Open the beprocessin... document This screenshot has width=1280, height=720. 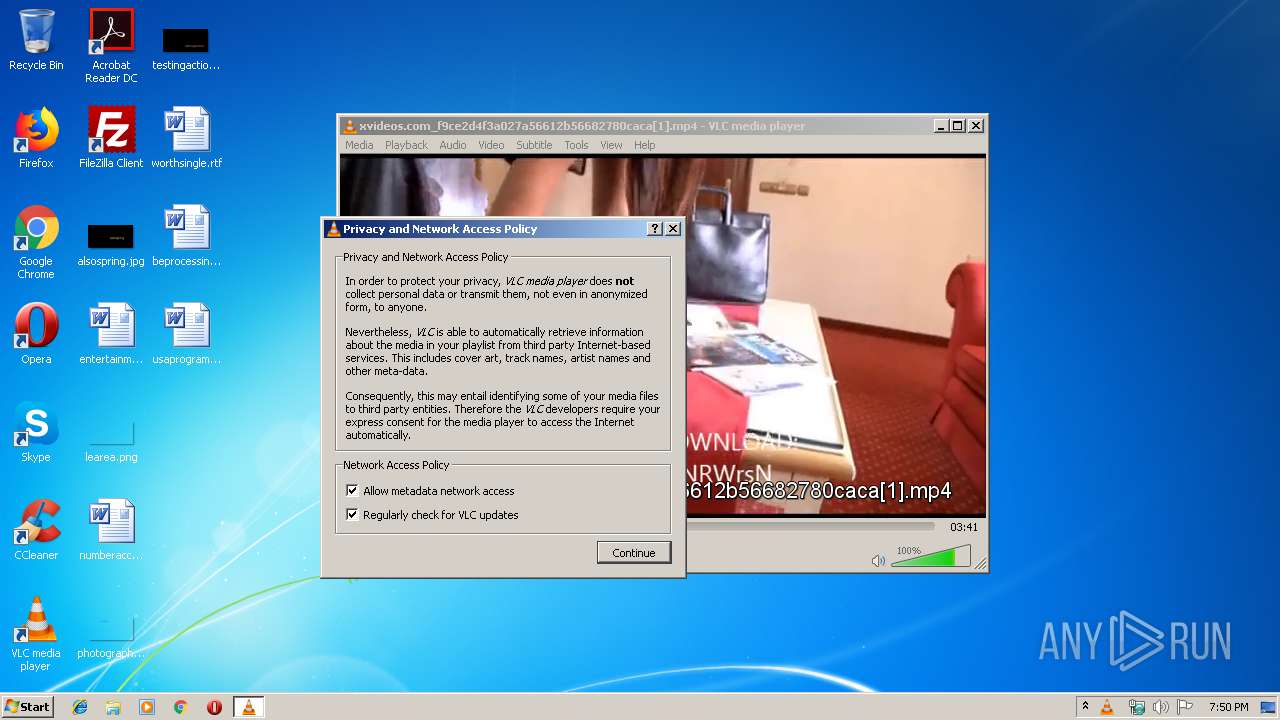[x=186, y=236]
